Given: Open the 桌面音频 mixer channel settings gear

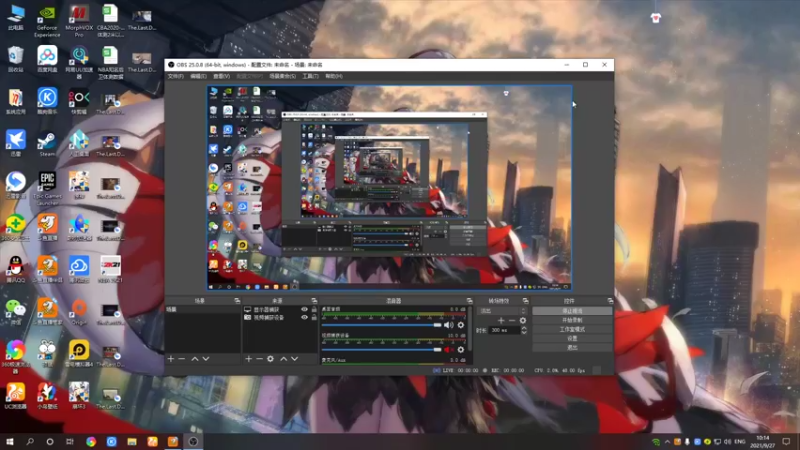Looking at the screenshot, I should tap(461, 325).
